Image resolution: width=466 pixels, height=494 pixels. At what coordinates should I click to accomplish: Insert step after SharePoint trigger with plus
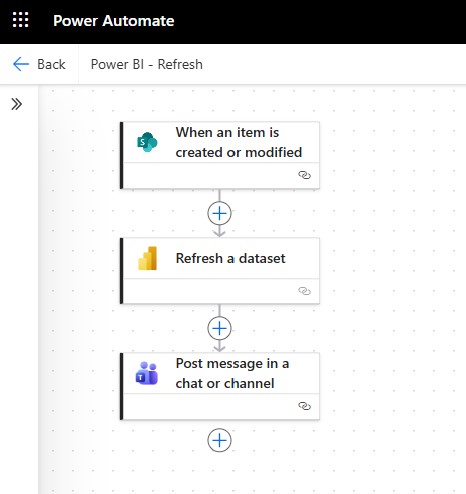tap(219, 213)
